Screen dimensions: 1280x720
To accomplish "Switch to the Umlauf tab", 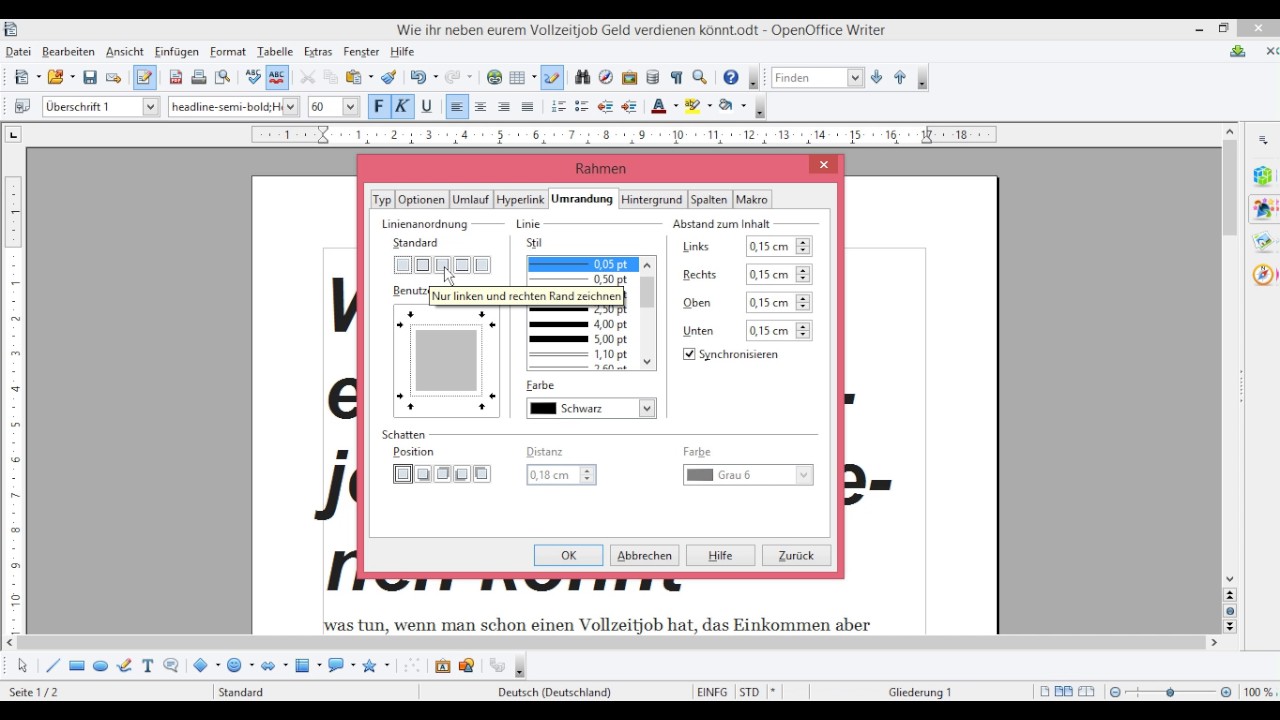I will 470,199.
